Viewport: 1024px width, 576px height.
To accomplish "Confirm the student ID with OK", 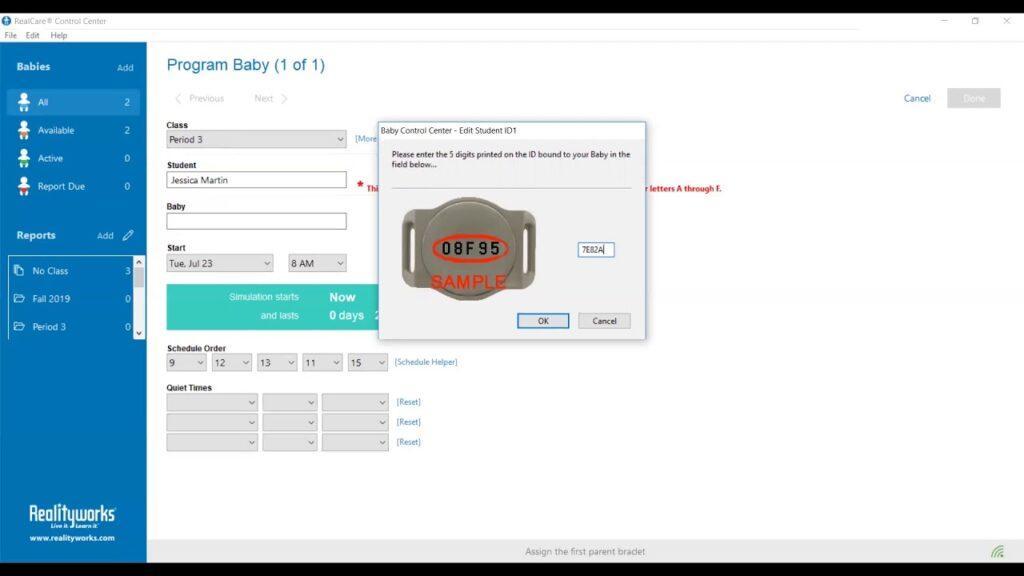I will pos(543,320).
